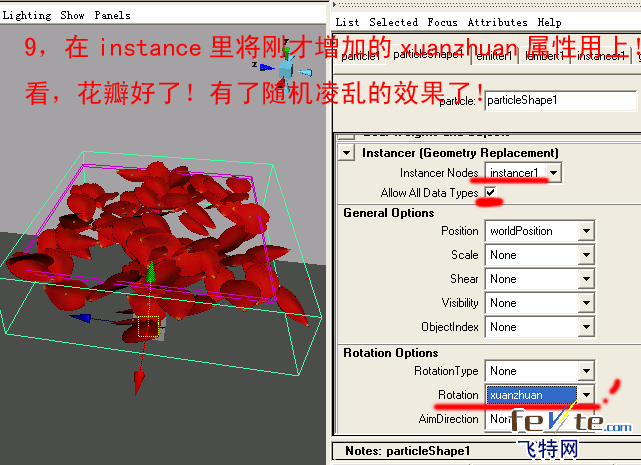Switch to the particle1 tab
The width and height of the screenshot is (641, 465).
click(x=360, y=56)
